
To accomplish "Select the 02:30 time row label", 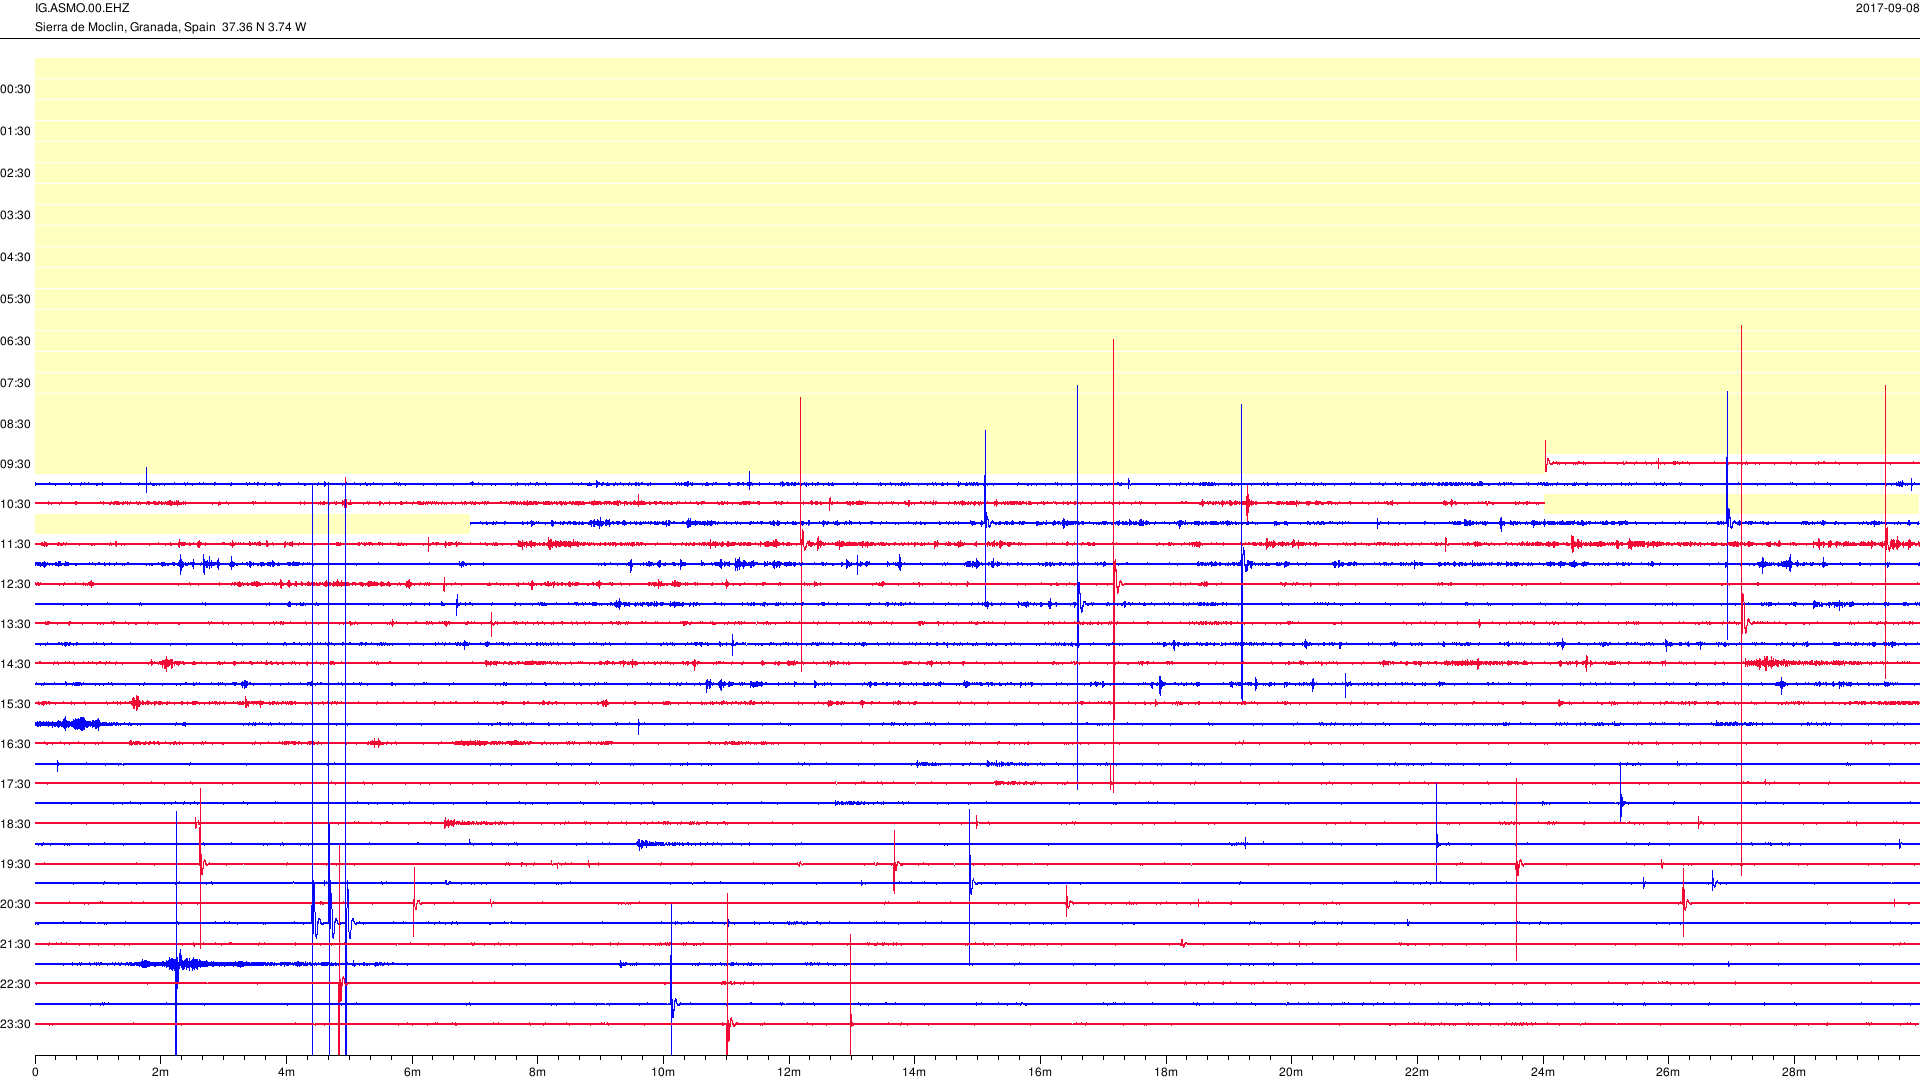I will 16,173.
